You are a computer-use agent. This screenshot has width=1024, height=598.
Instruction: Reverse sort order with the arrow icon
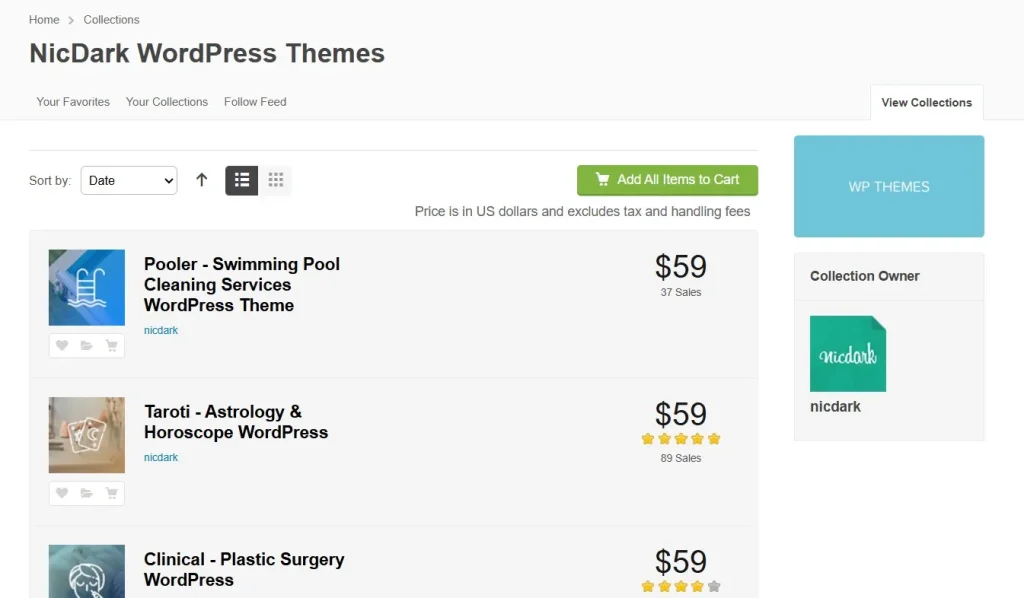(x=202, y=180)
